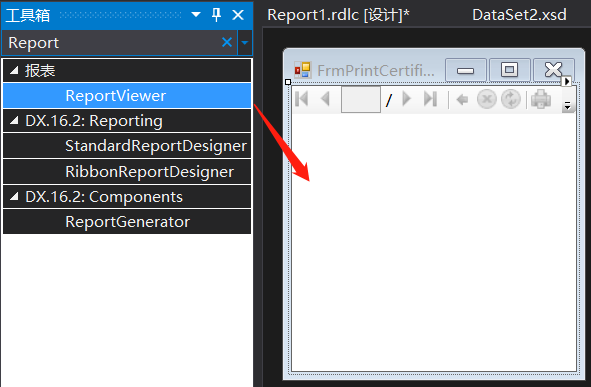Close the FrmPrintCertifi form
Screen dimensions: 591x387
click(x=553, y=70)
